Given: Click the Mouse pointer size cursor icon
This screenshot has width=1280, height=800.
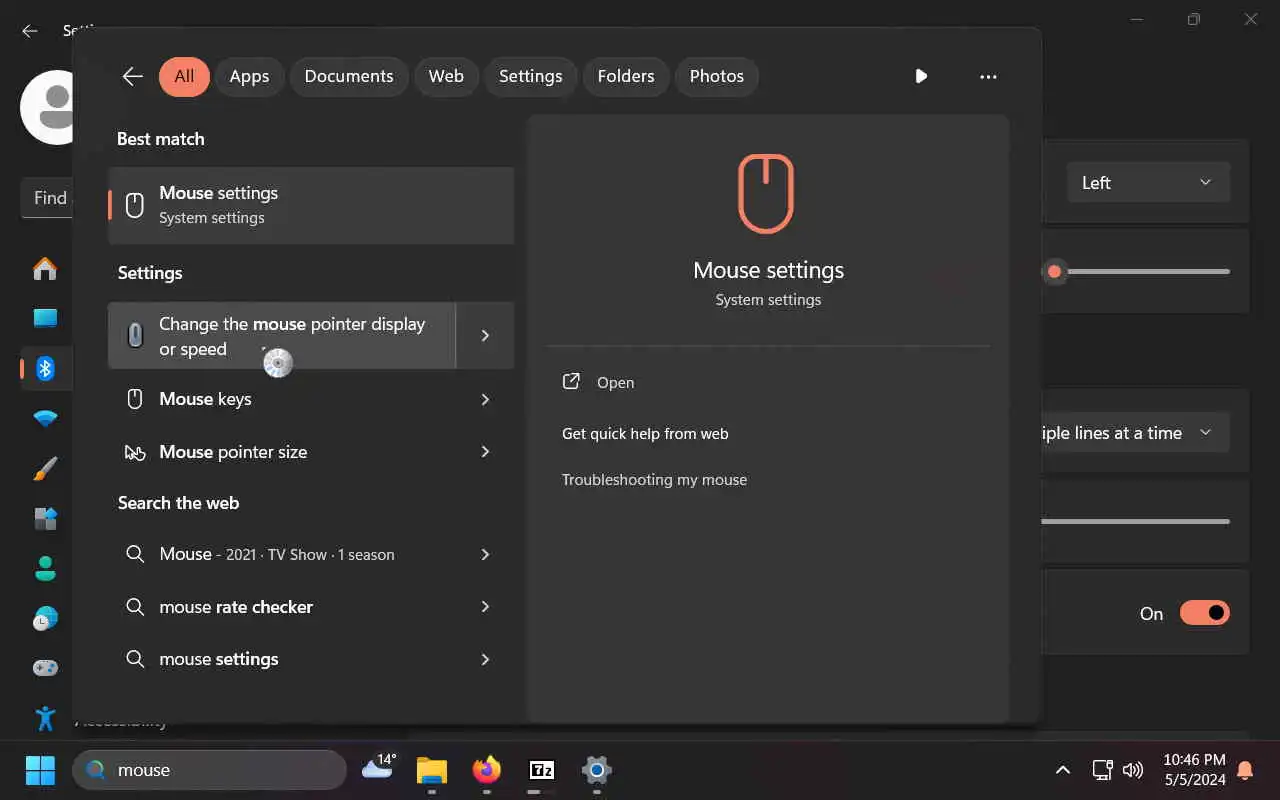Looking at the screenshot, I should click(x=135, y=453).
